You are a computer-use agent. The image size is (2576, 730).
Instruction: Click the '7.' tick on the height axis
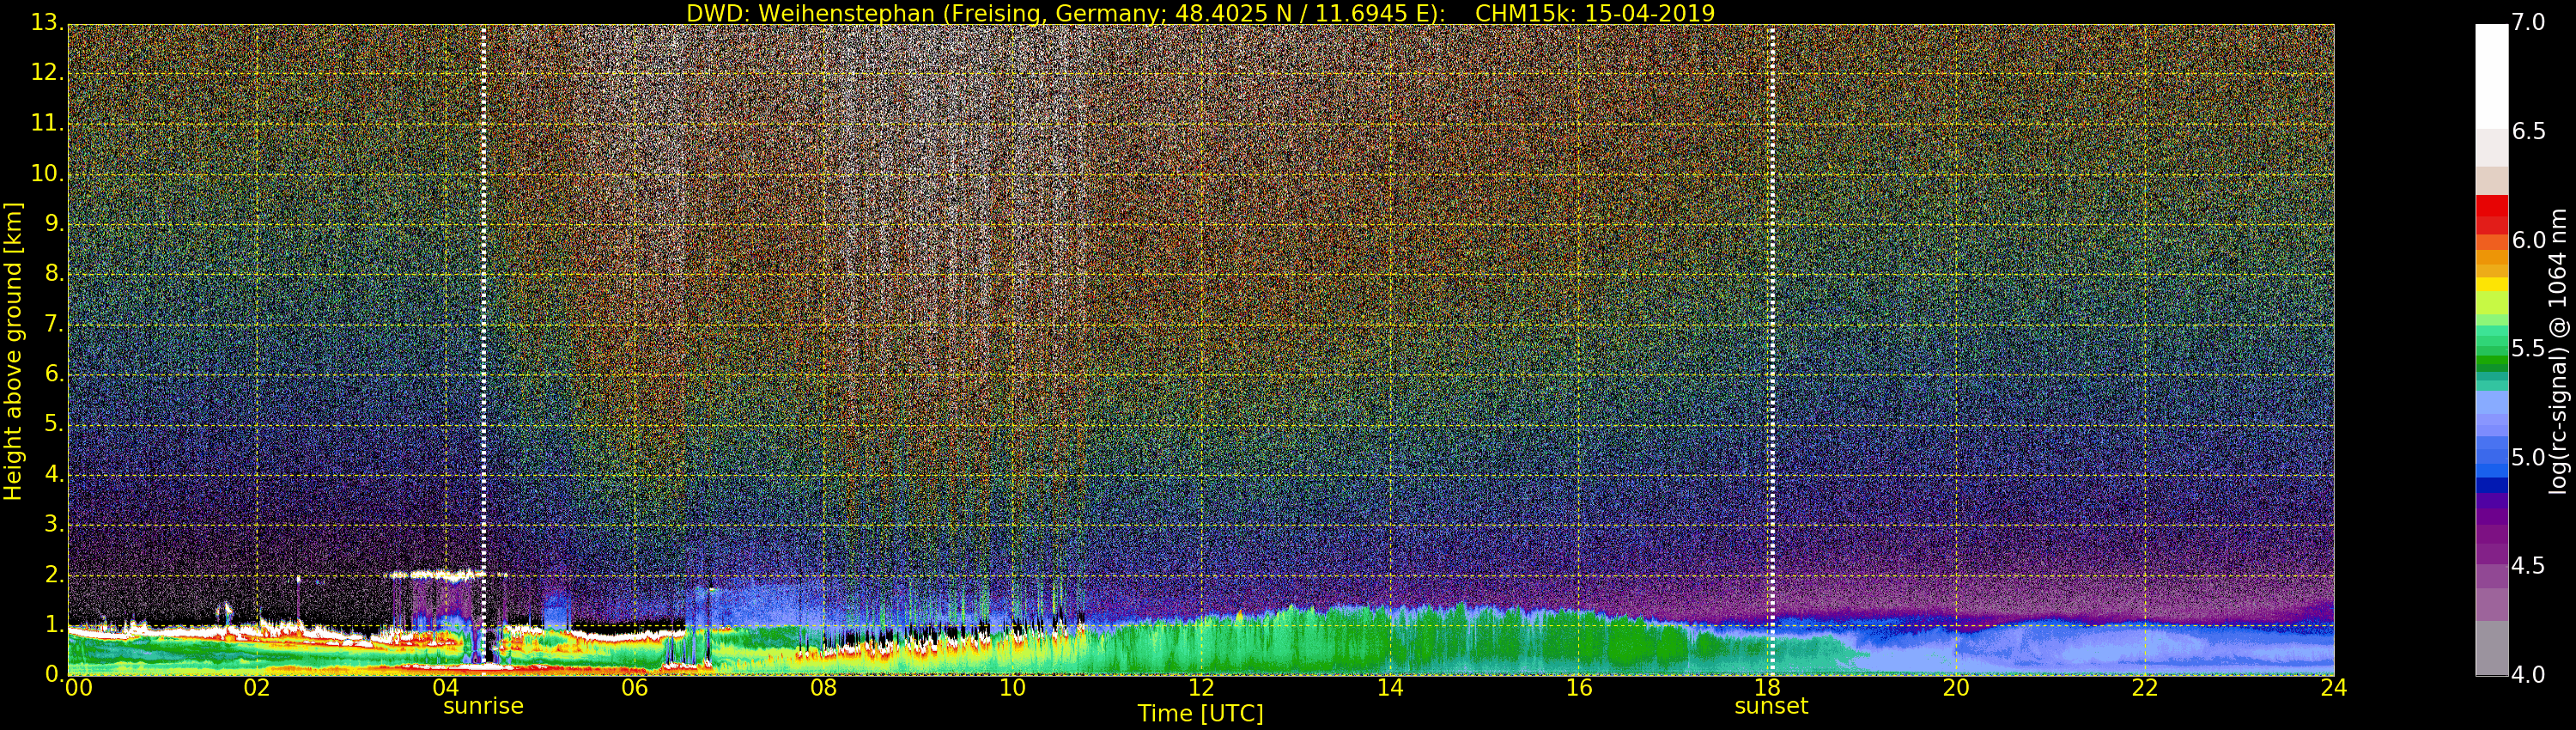pos(54,324)
